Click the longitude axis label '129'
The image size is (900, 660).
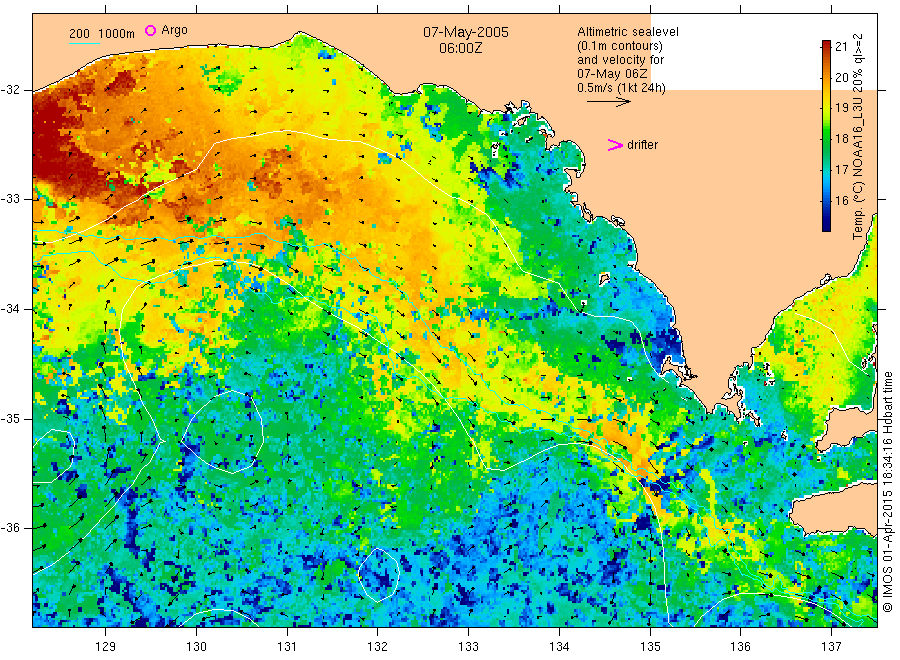[x=106, y=647]
